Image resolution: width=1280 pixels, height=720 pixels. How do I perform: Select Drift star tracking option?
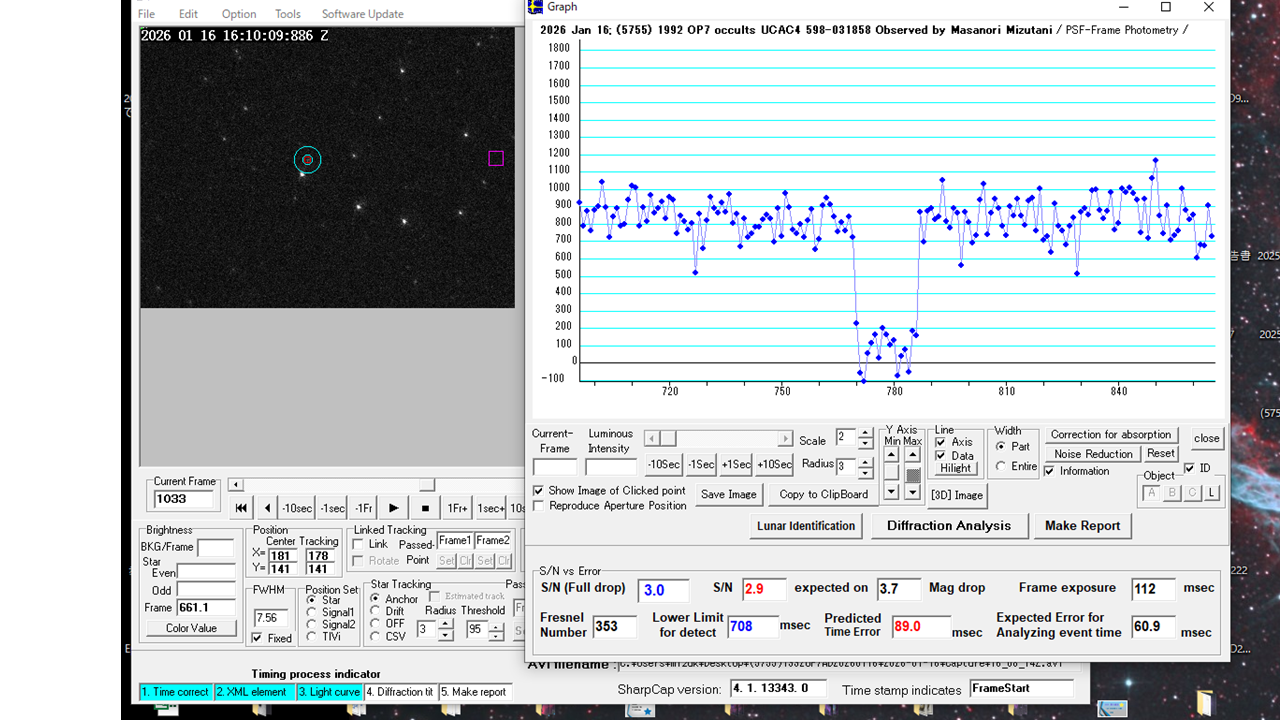(375, 611)
